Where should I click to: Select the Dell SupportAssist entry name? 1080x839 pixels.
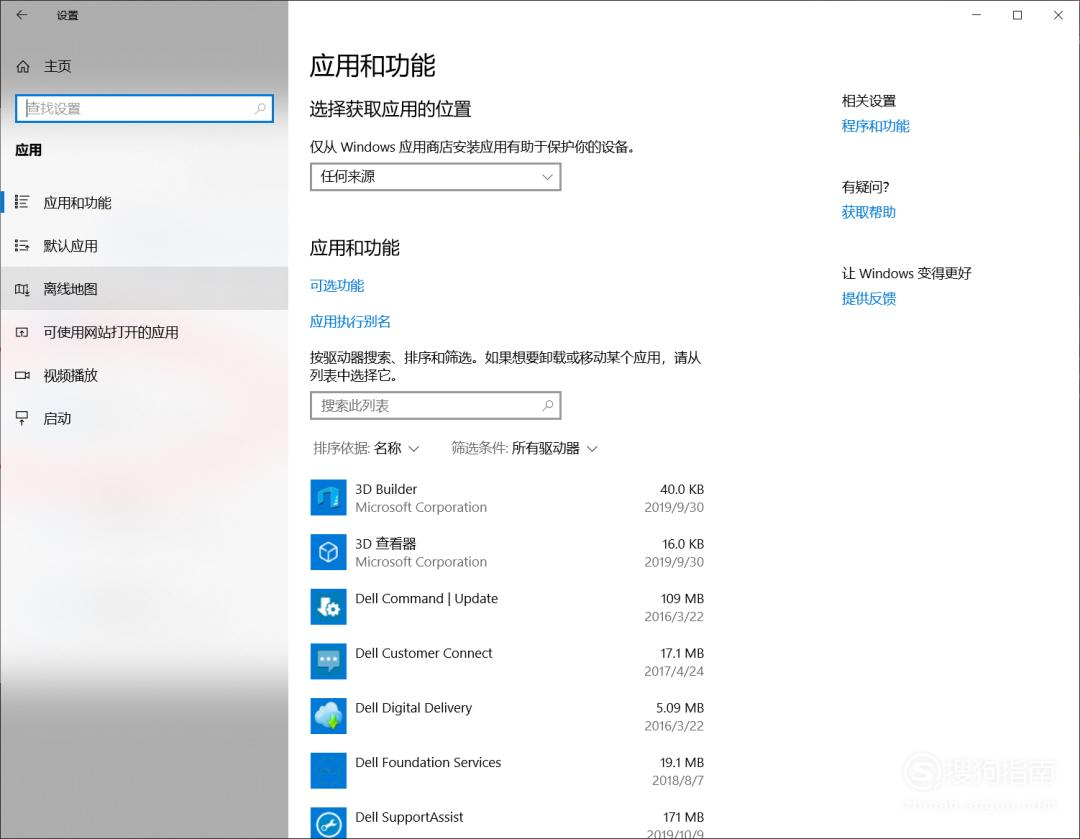[x=409, y=817]
